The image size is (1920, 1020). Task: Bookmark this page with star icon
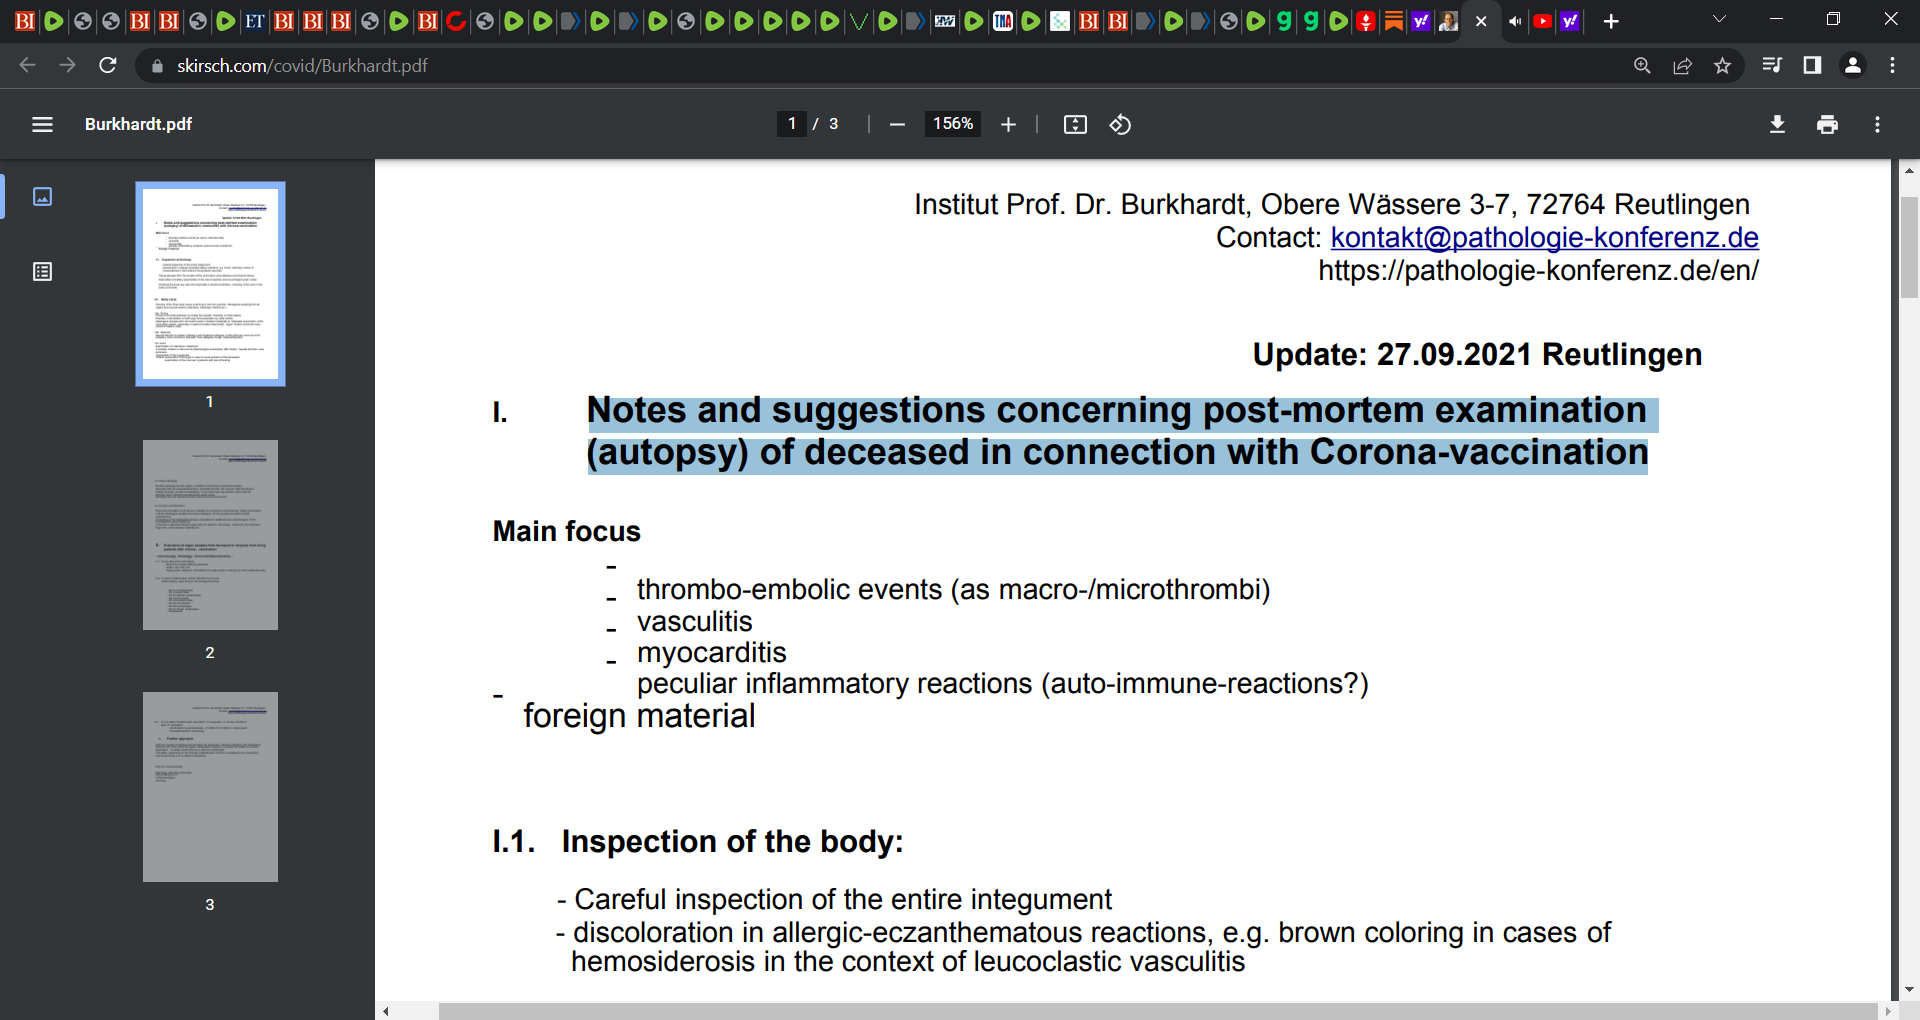1722,65
